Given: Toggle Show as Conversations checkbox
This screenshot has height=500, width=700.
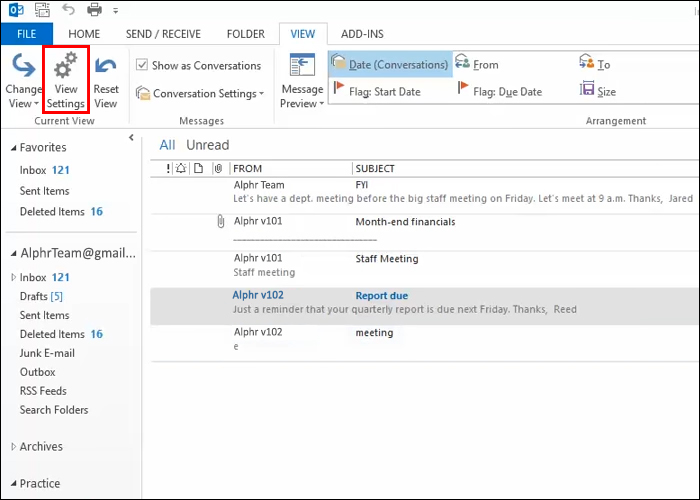Looking at the screenshot, I should tap(143, 66).
